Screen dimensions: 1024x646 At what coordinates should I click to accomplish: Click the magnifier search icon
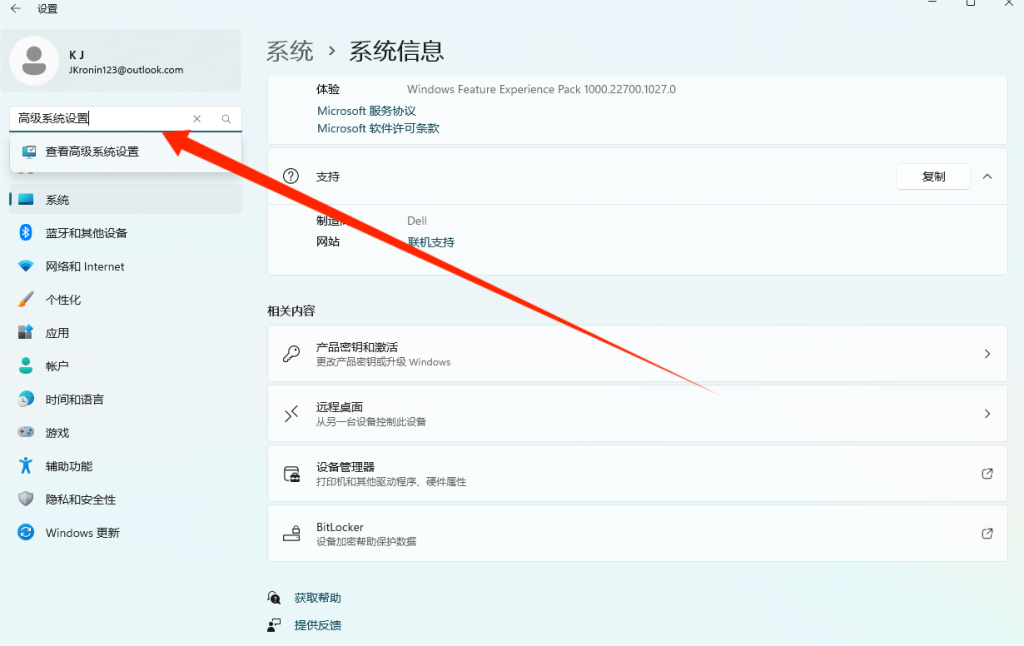tap(226, 119)
